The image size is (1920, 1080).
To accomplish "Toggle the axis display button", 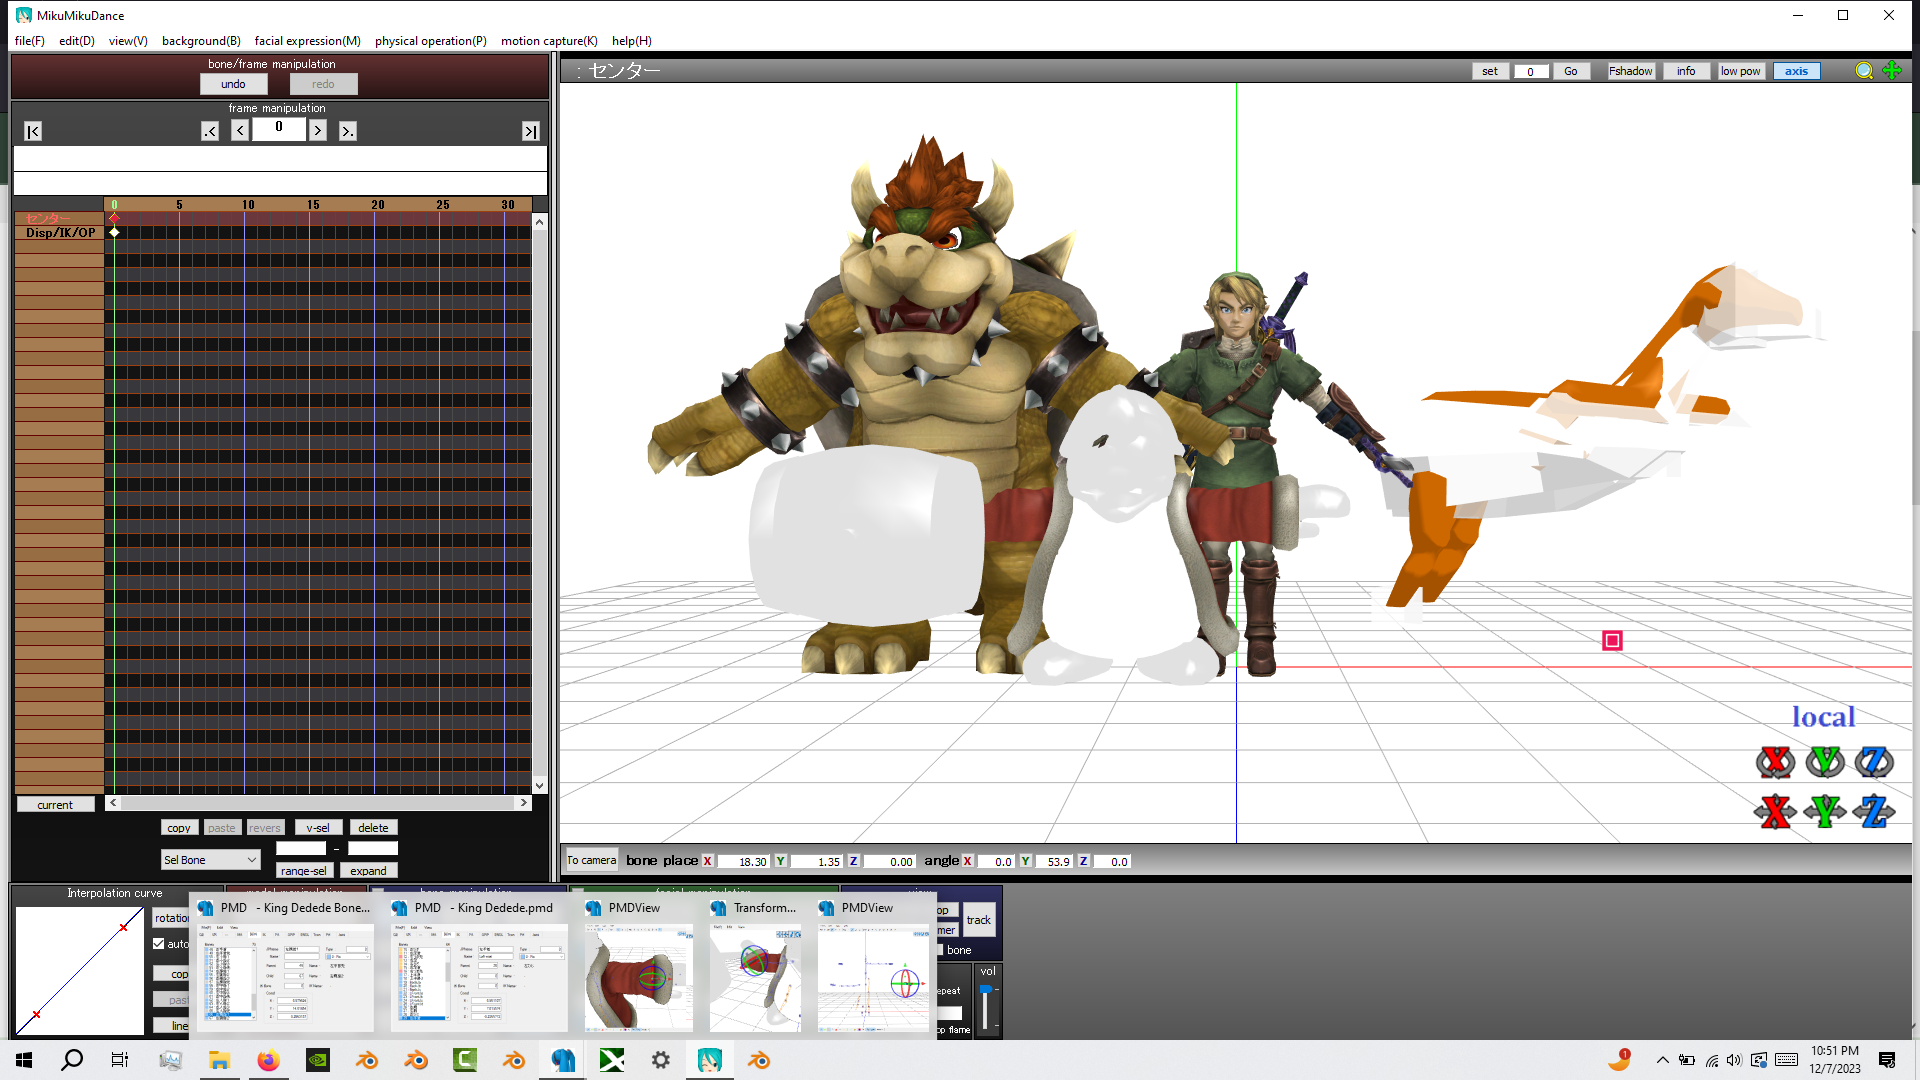I will pyautogui.click(x=1796, y=71).
